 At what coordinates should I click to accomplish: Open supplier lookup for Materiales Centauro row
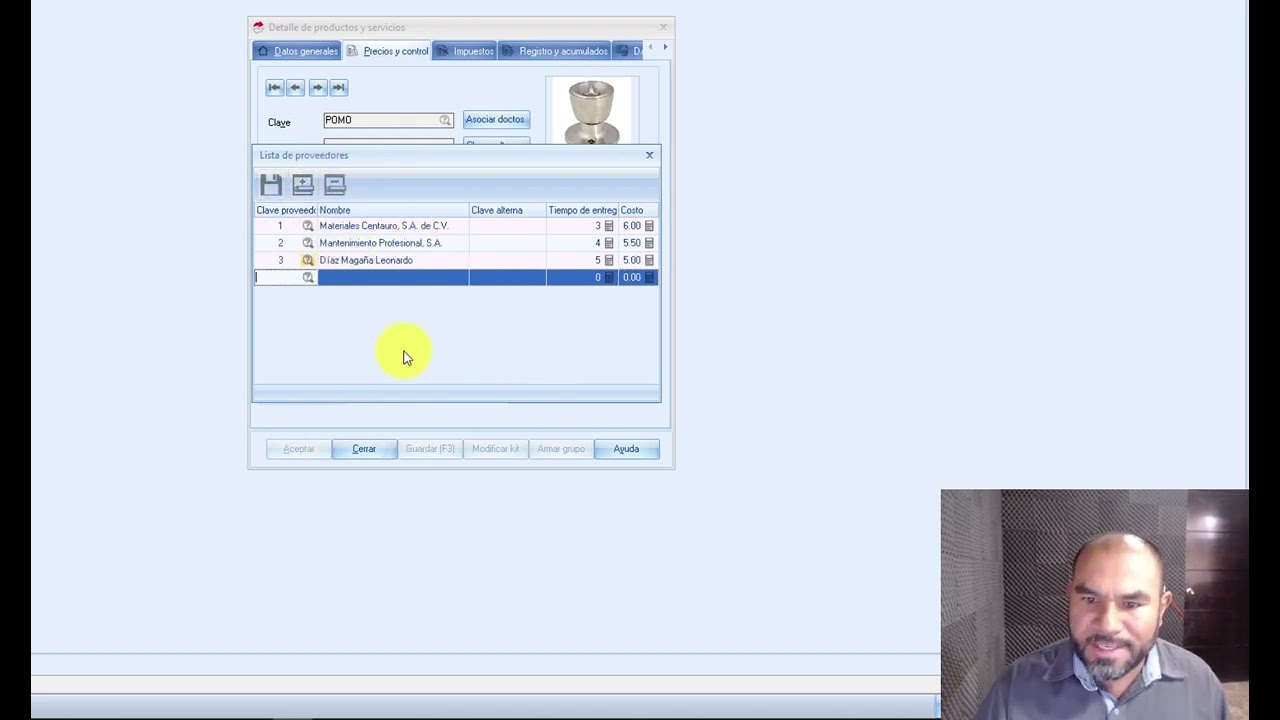pos(308,226)
